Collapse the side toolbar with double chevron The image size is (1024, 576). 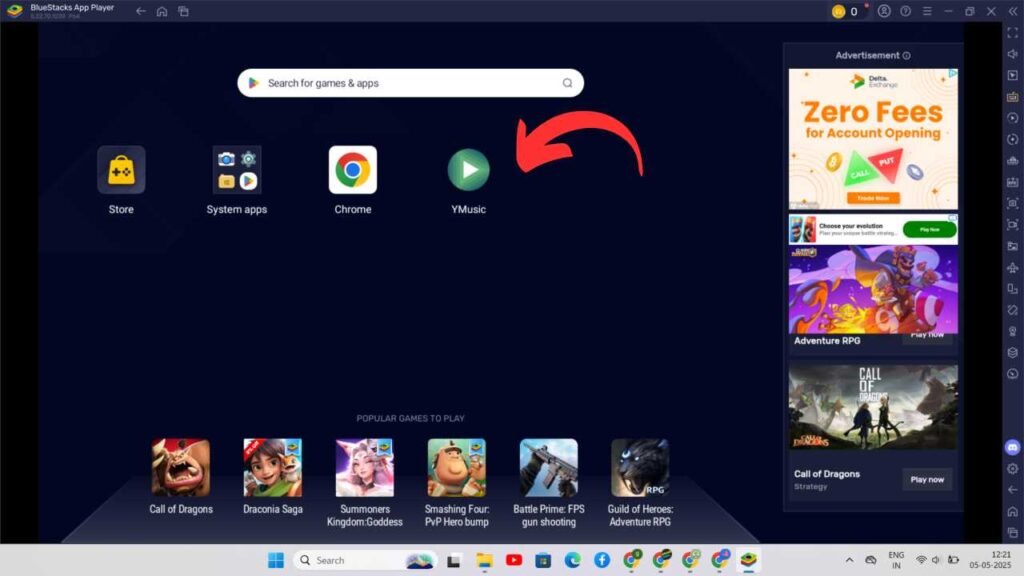[1013, 11]
